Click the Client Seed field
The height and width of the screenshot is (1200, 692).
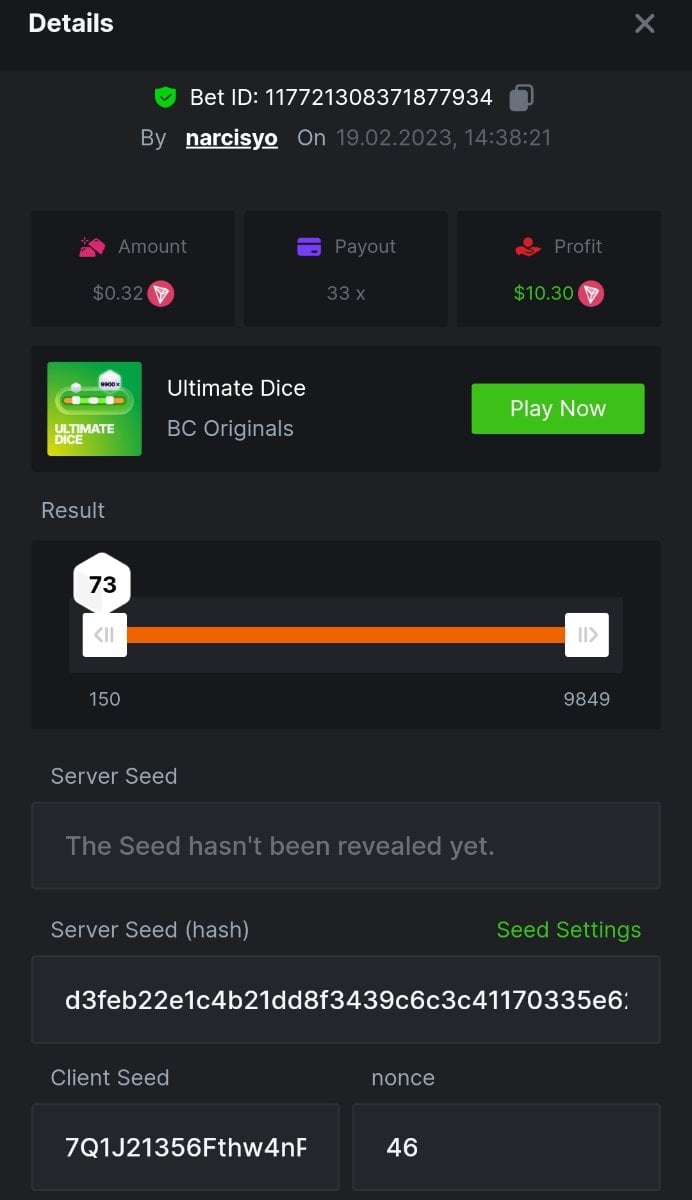[x=185, y=1147]
